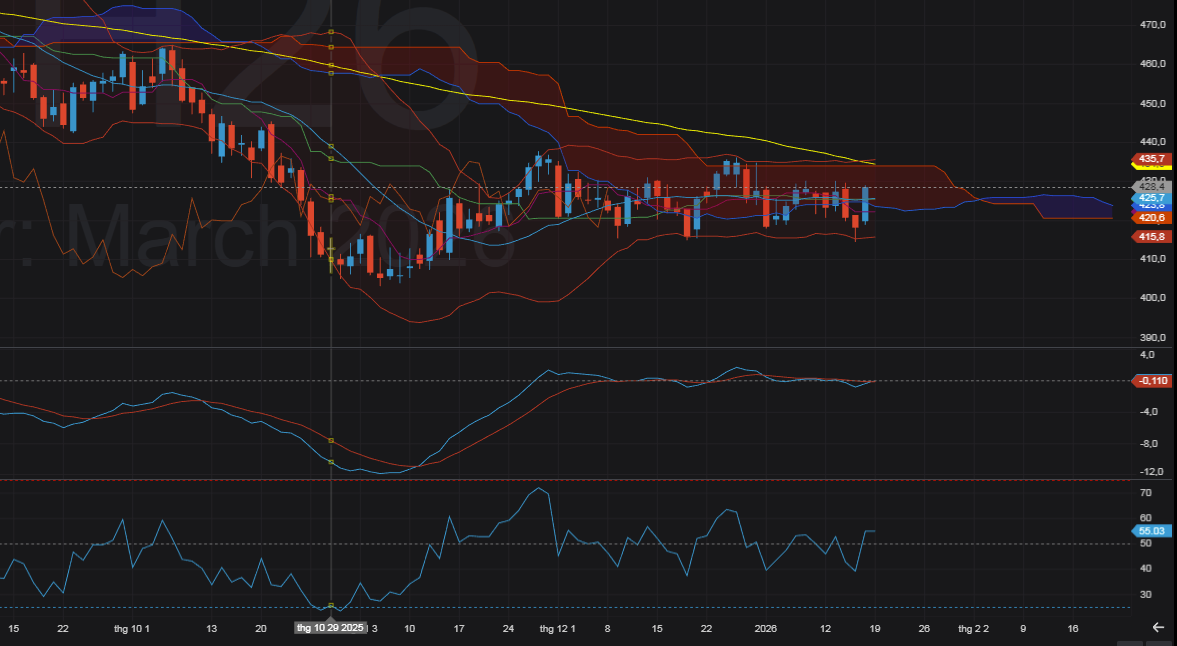Click 'thg 2 2' on the time axis

pyautogui.click(x=973, y=628)
